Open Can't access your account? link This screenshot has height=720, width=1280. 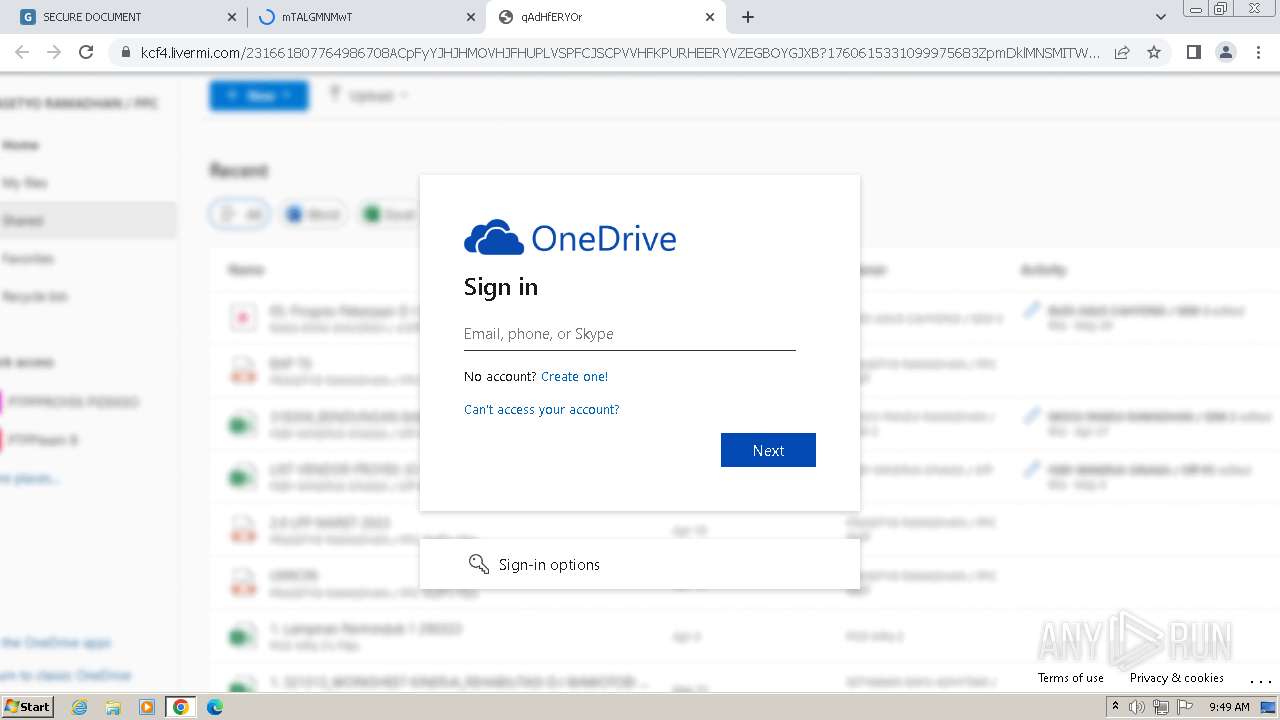pyautogui.click(x=542, y=410)
